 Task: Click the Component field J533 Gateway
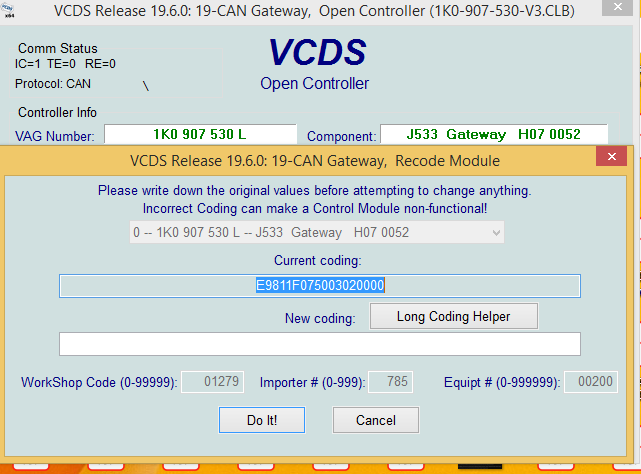tap(494, 135)
